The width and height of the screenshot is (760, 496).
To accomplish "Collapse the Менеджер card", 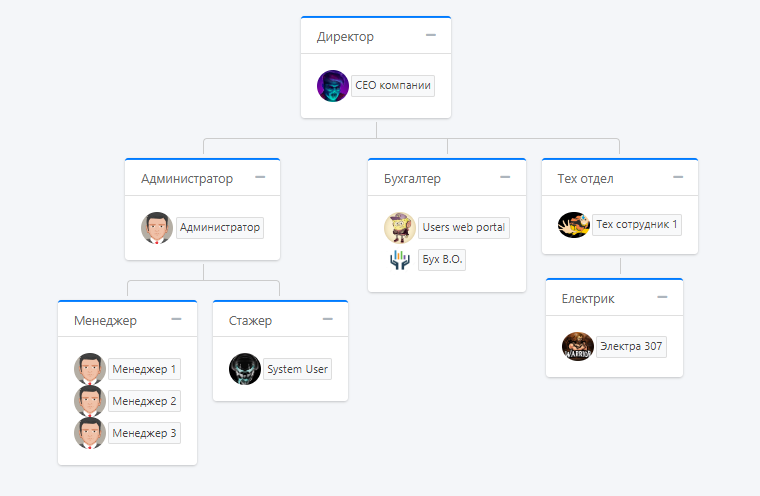I will point(177,319).
